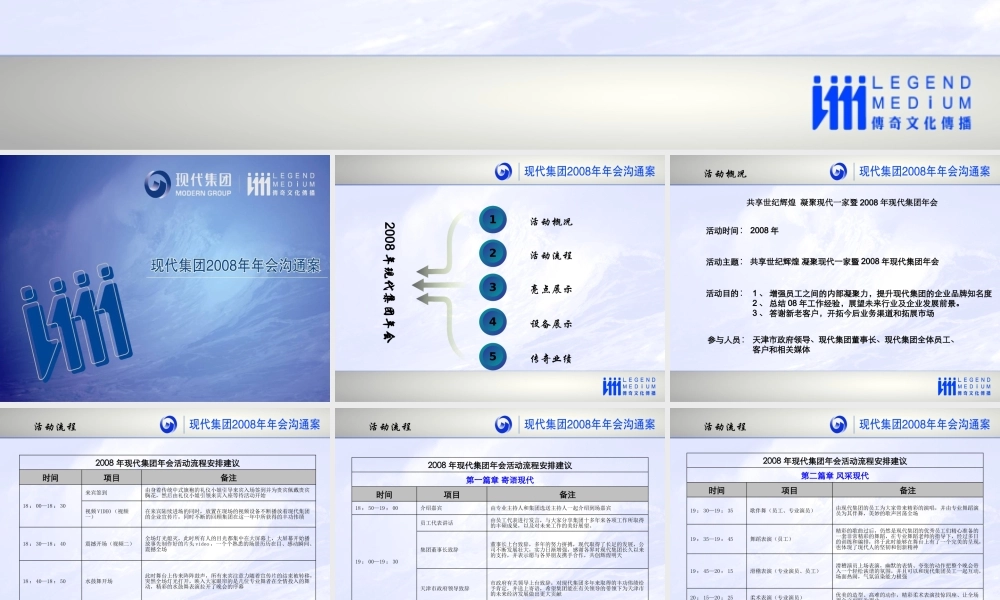
Task: Click footer Legend Medium logo on 活动概况 slide
Action: [x=964, y=386]
